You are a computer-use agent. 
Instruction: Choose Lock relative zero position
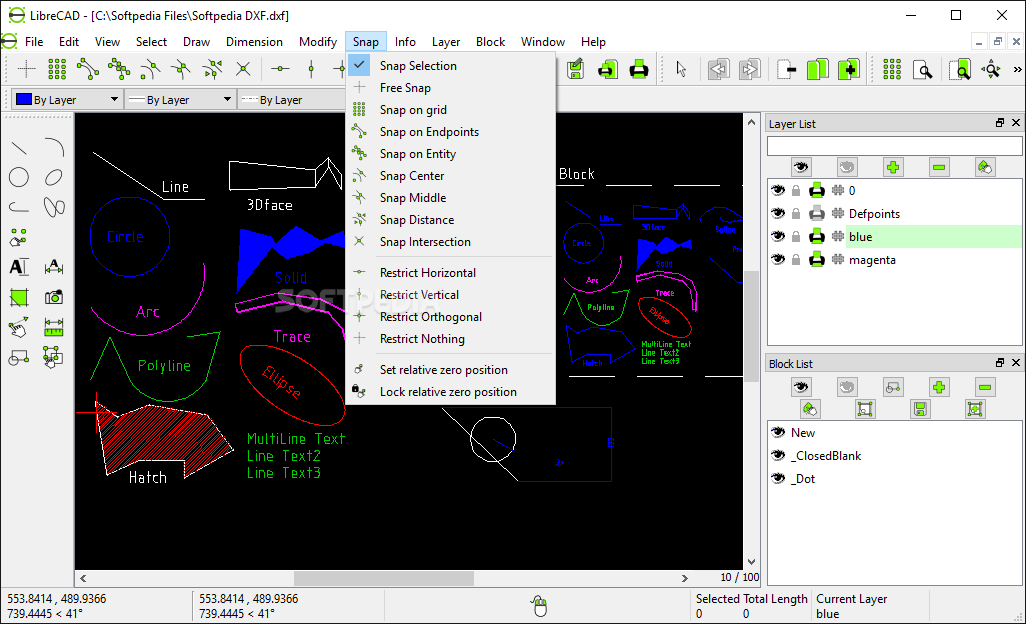tap(450, 391)
